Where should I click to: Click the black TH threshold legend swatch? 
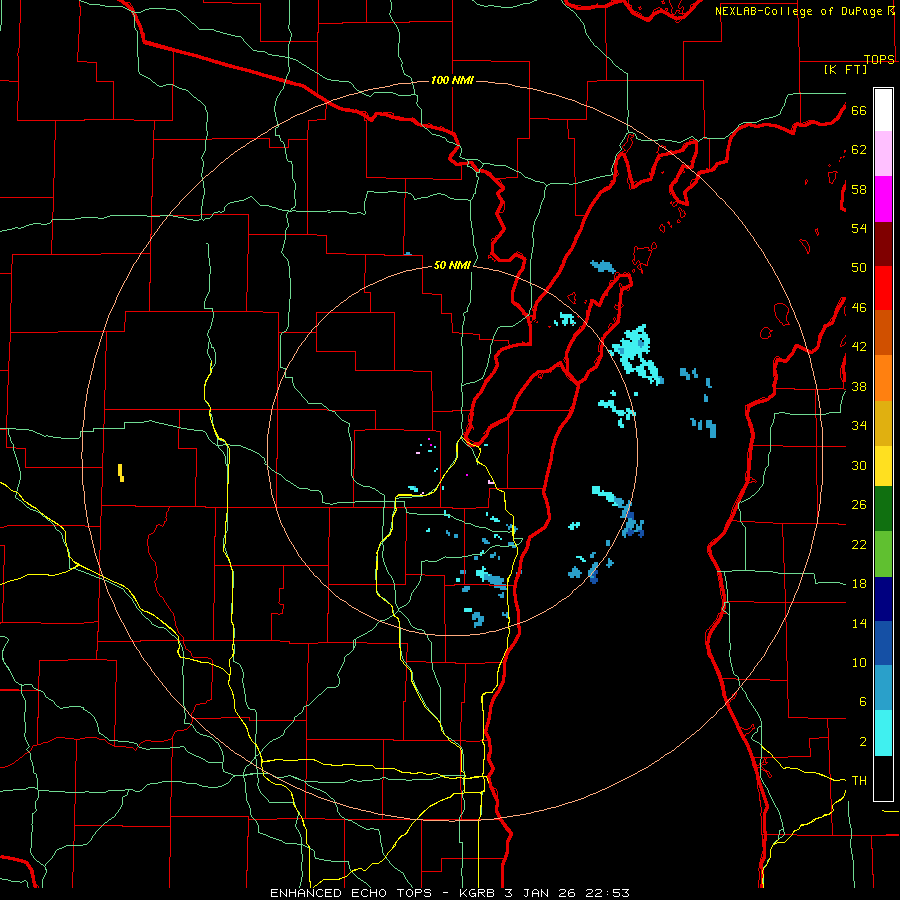(883, 778)
